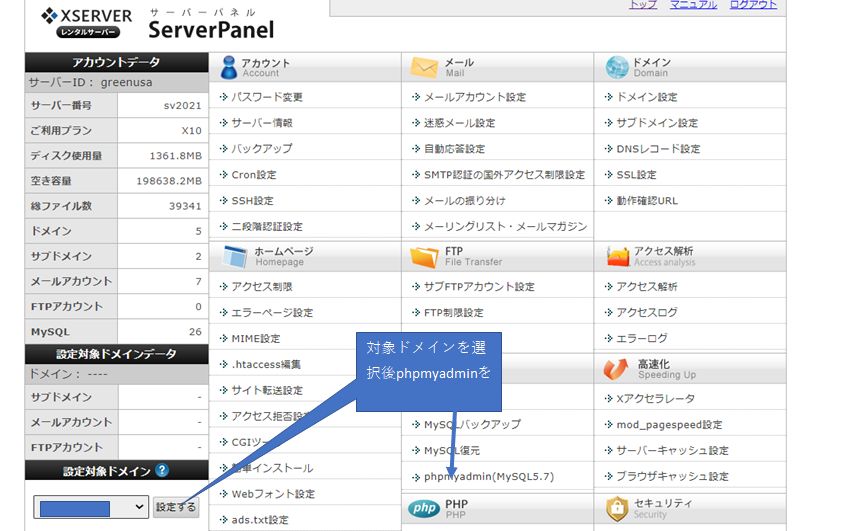Open メールアカウント設定
The height and width of the screenshot is (531, 843).
pyautogui.click(x=475, y=97)
